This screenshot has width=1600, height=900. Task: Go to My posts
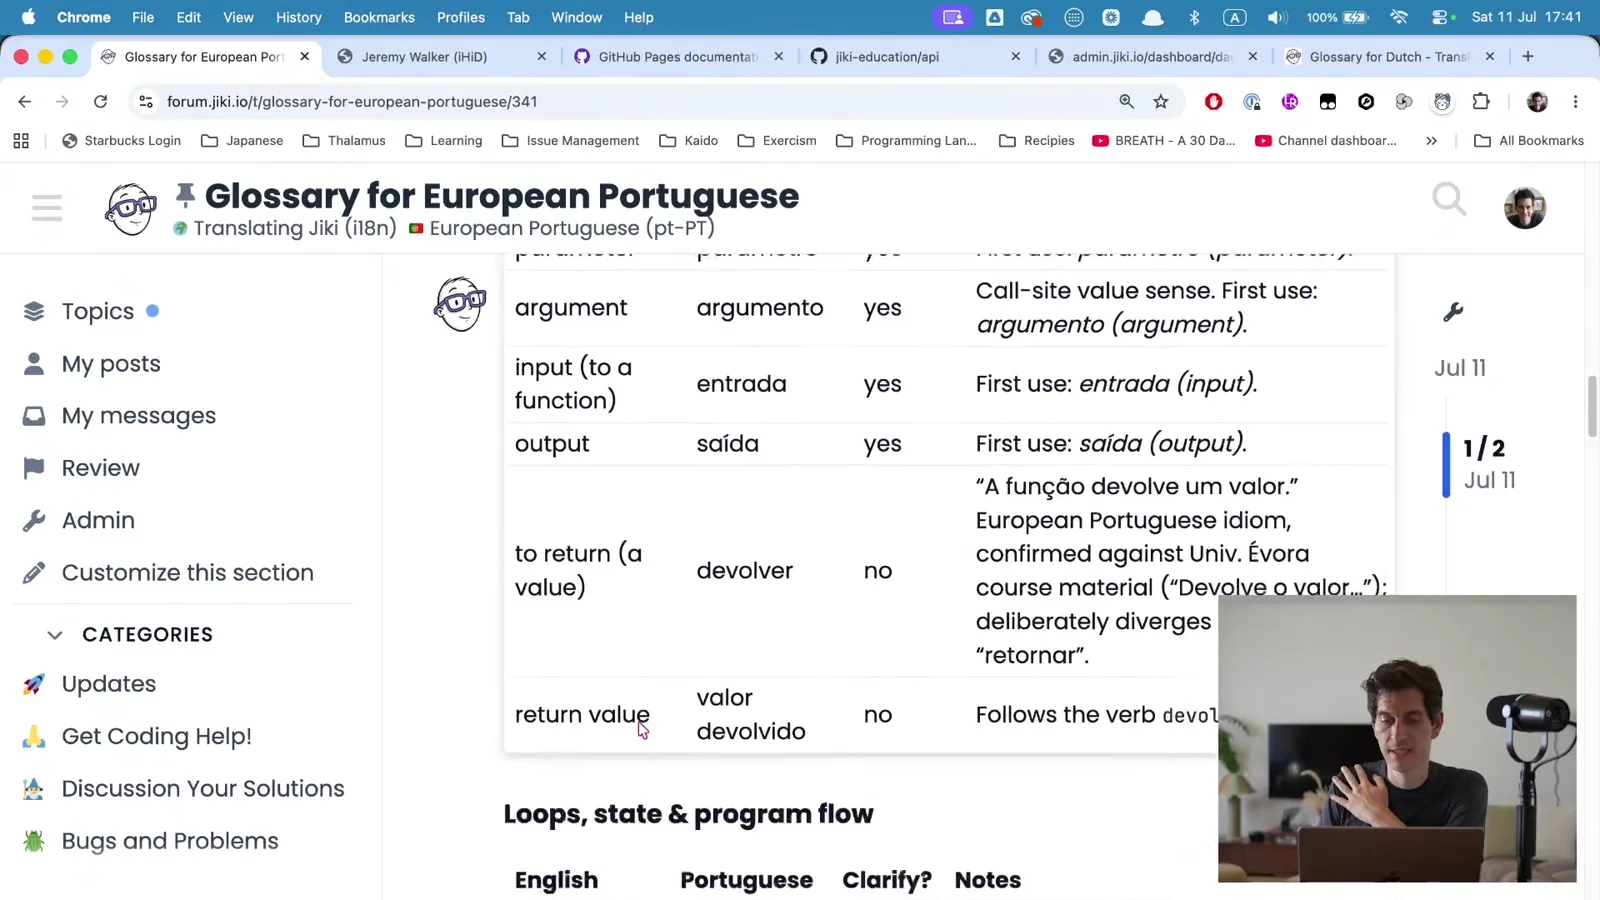(111, 364)
